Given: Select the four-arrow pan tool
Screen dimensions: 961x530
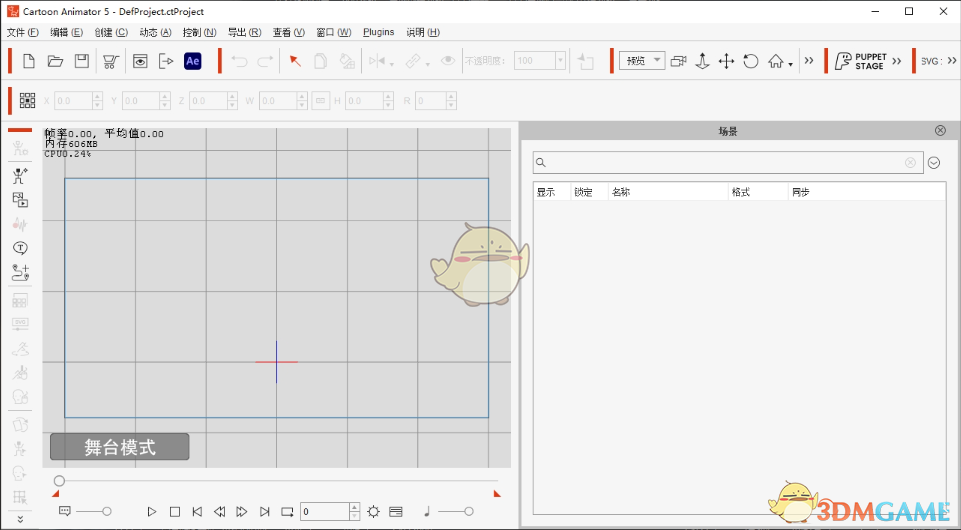Looking at the screenshot, I should pos(726,61).
